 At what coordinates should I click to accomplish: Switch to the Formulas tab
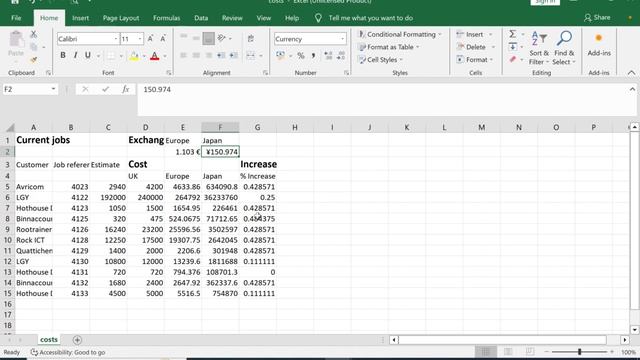coord(167,18)
